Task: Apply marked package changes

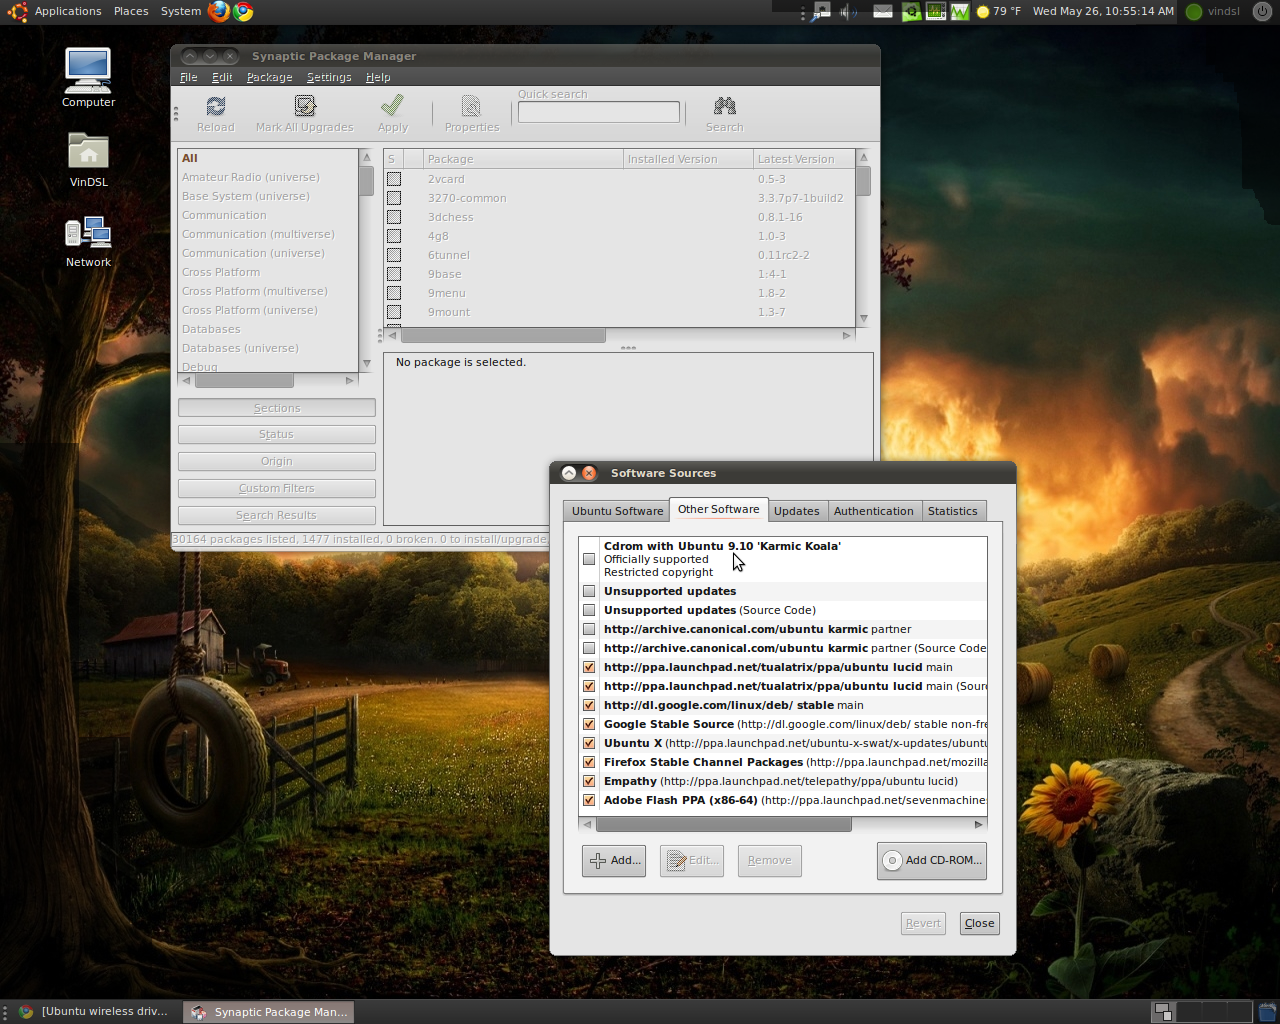Action: (392, 113)
